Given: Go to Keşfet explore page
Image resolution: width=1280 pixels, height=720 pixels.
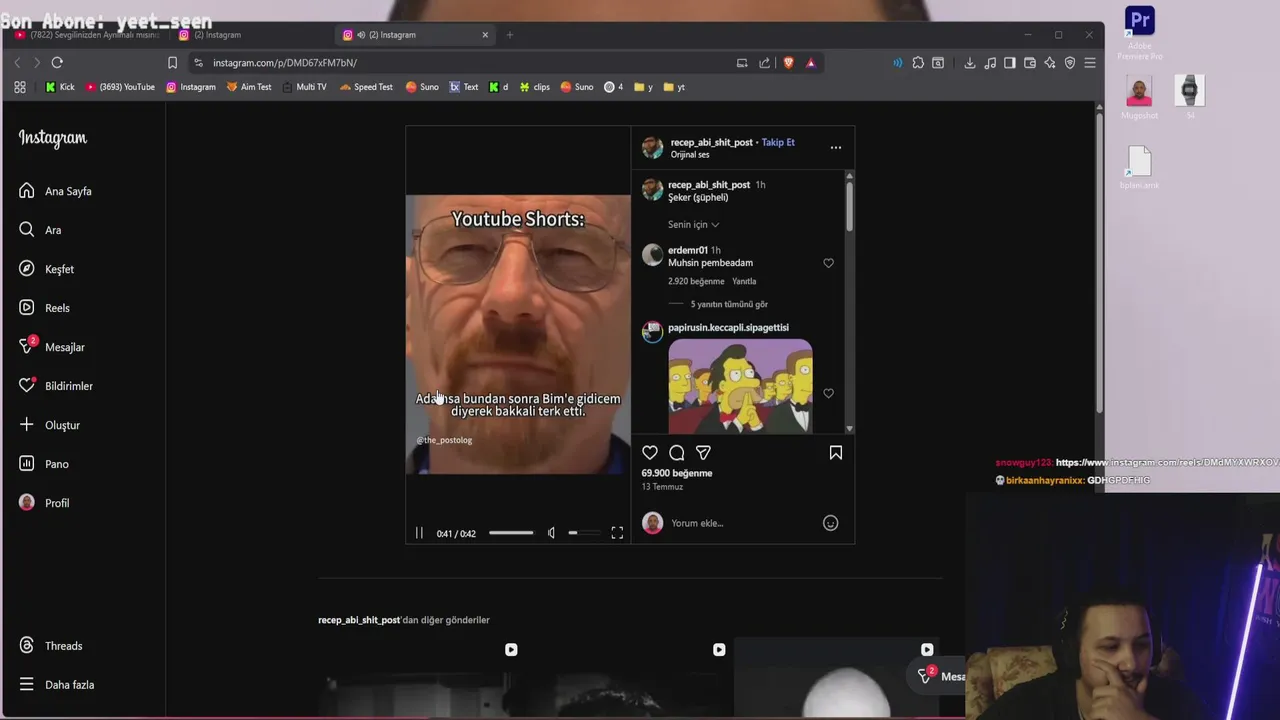Looking at the screenshot, I should pos(46,269).
